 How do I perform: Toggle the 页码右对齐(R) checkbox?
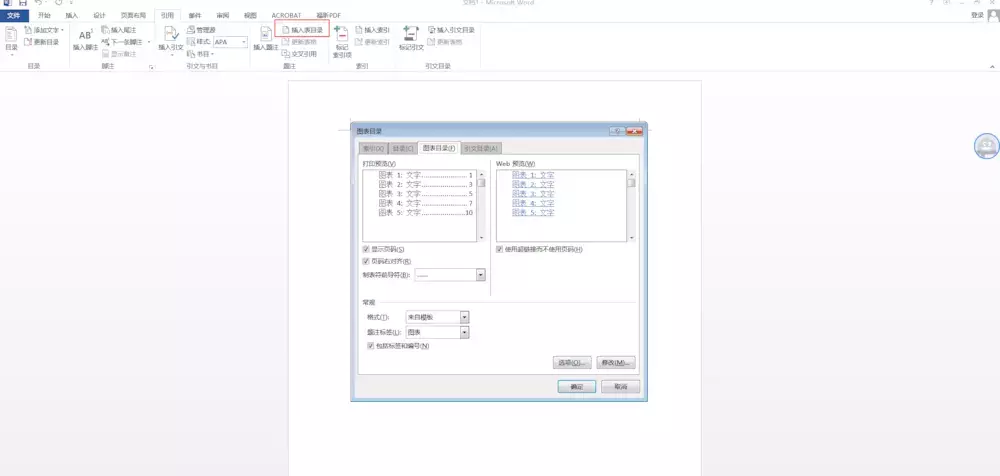[366, 262]
